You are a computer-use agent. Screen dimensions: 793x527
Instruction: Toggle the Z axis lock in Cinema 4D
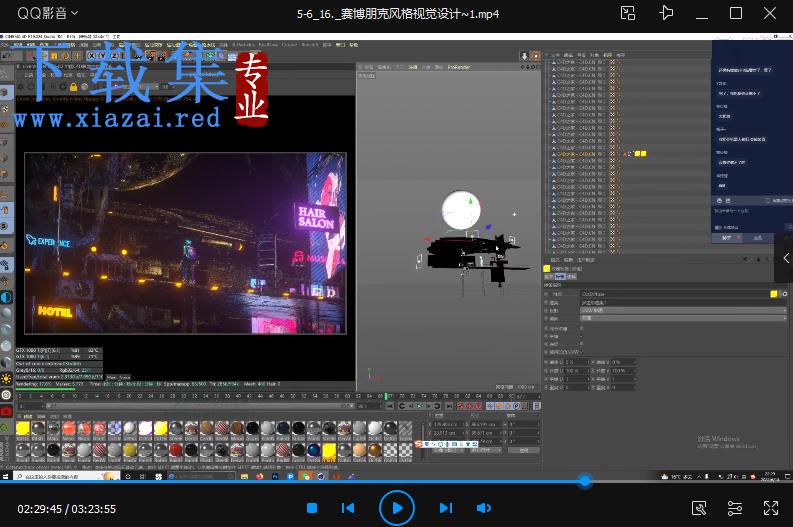coord(114,56)
